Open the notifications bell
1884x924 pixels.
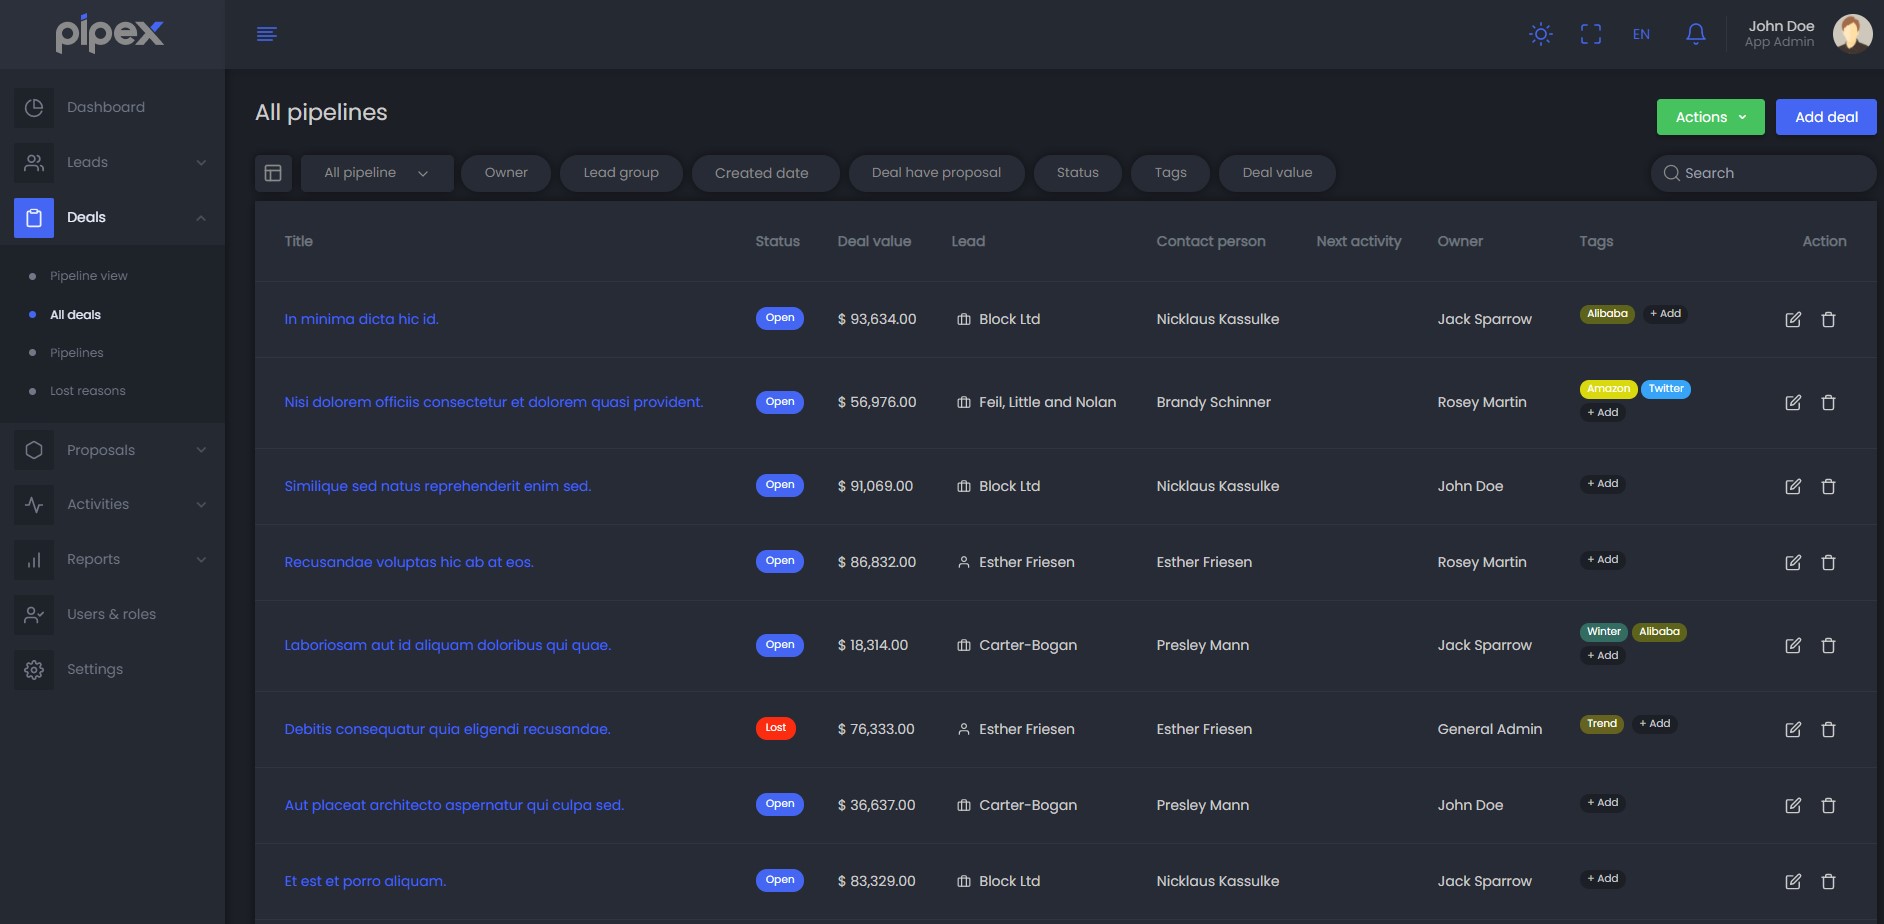pos(1695,34)
